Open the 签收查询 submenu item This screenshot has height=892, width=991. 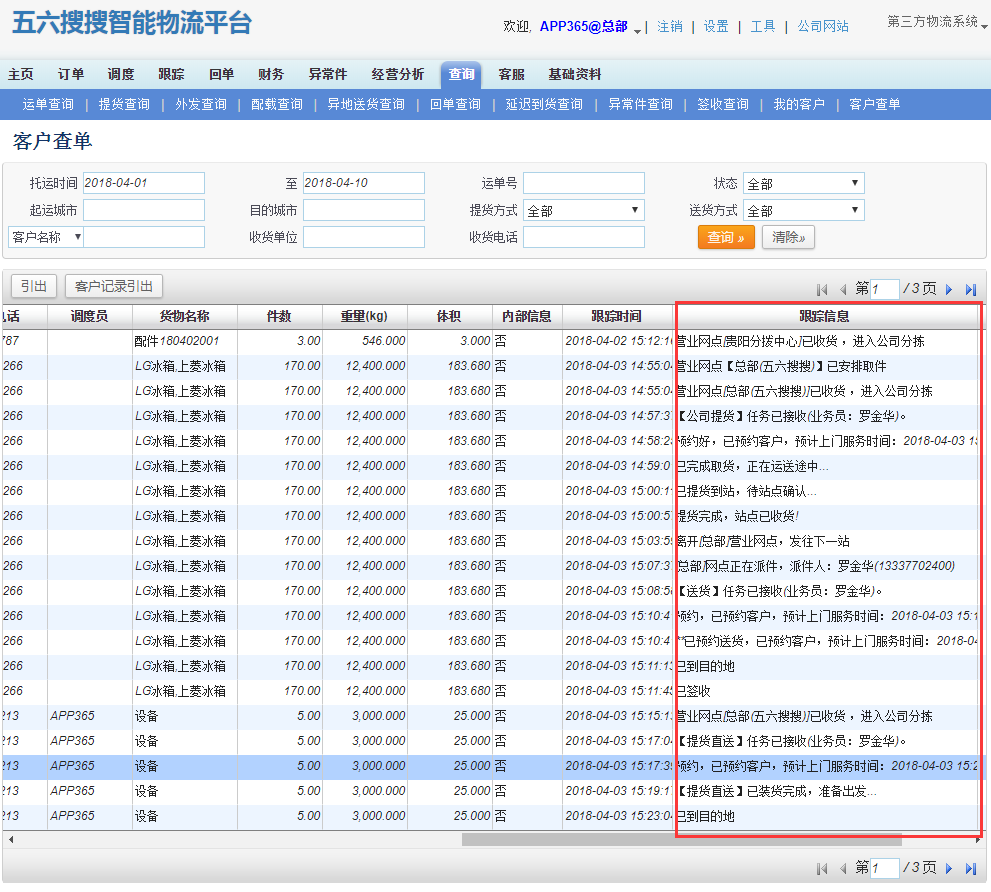722,104
